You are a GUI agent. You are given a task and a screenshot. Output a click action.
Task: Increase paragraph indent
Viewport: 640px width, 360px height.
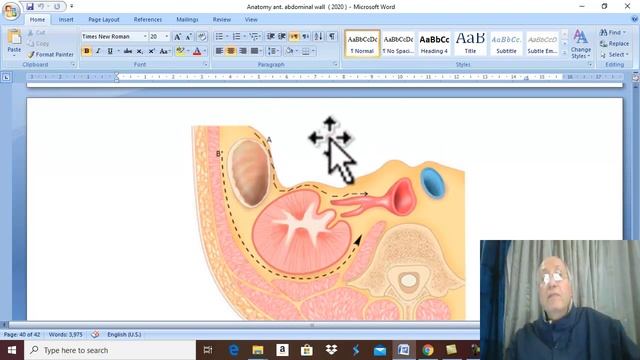[282, 37]
